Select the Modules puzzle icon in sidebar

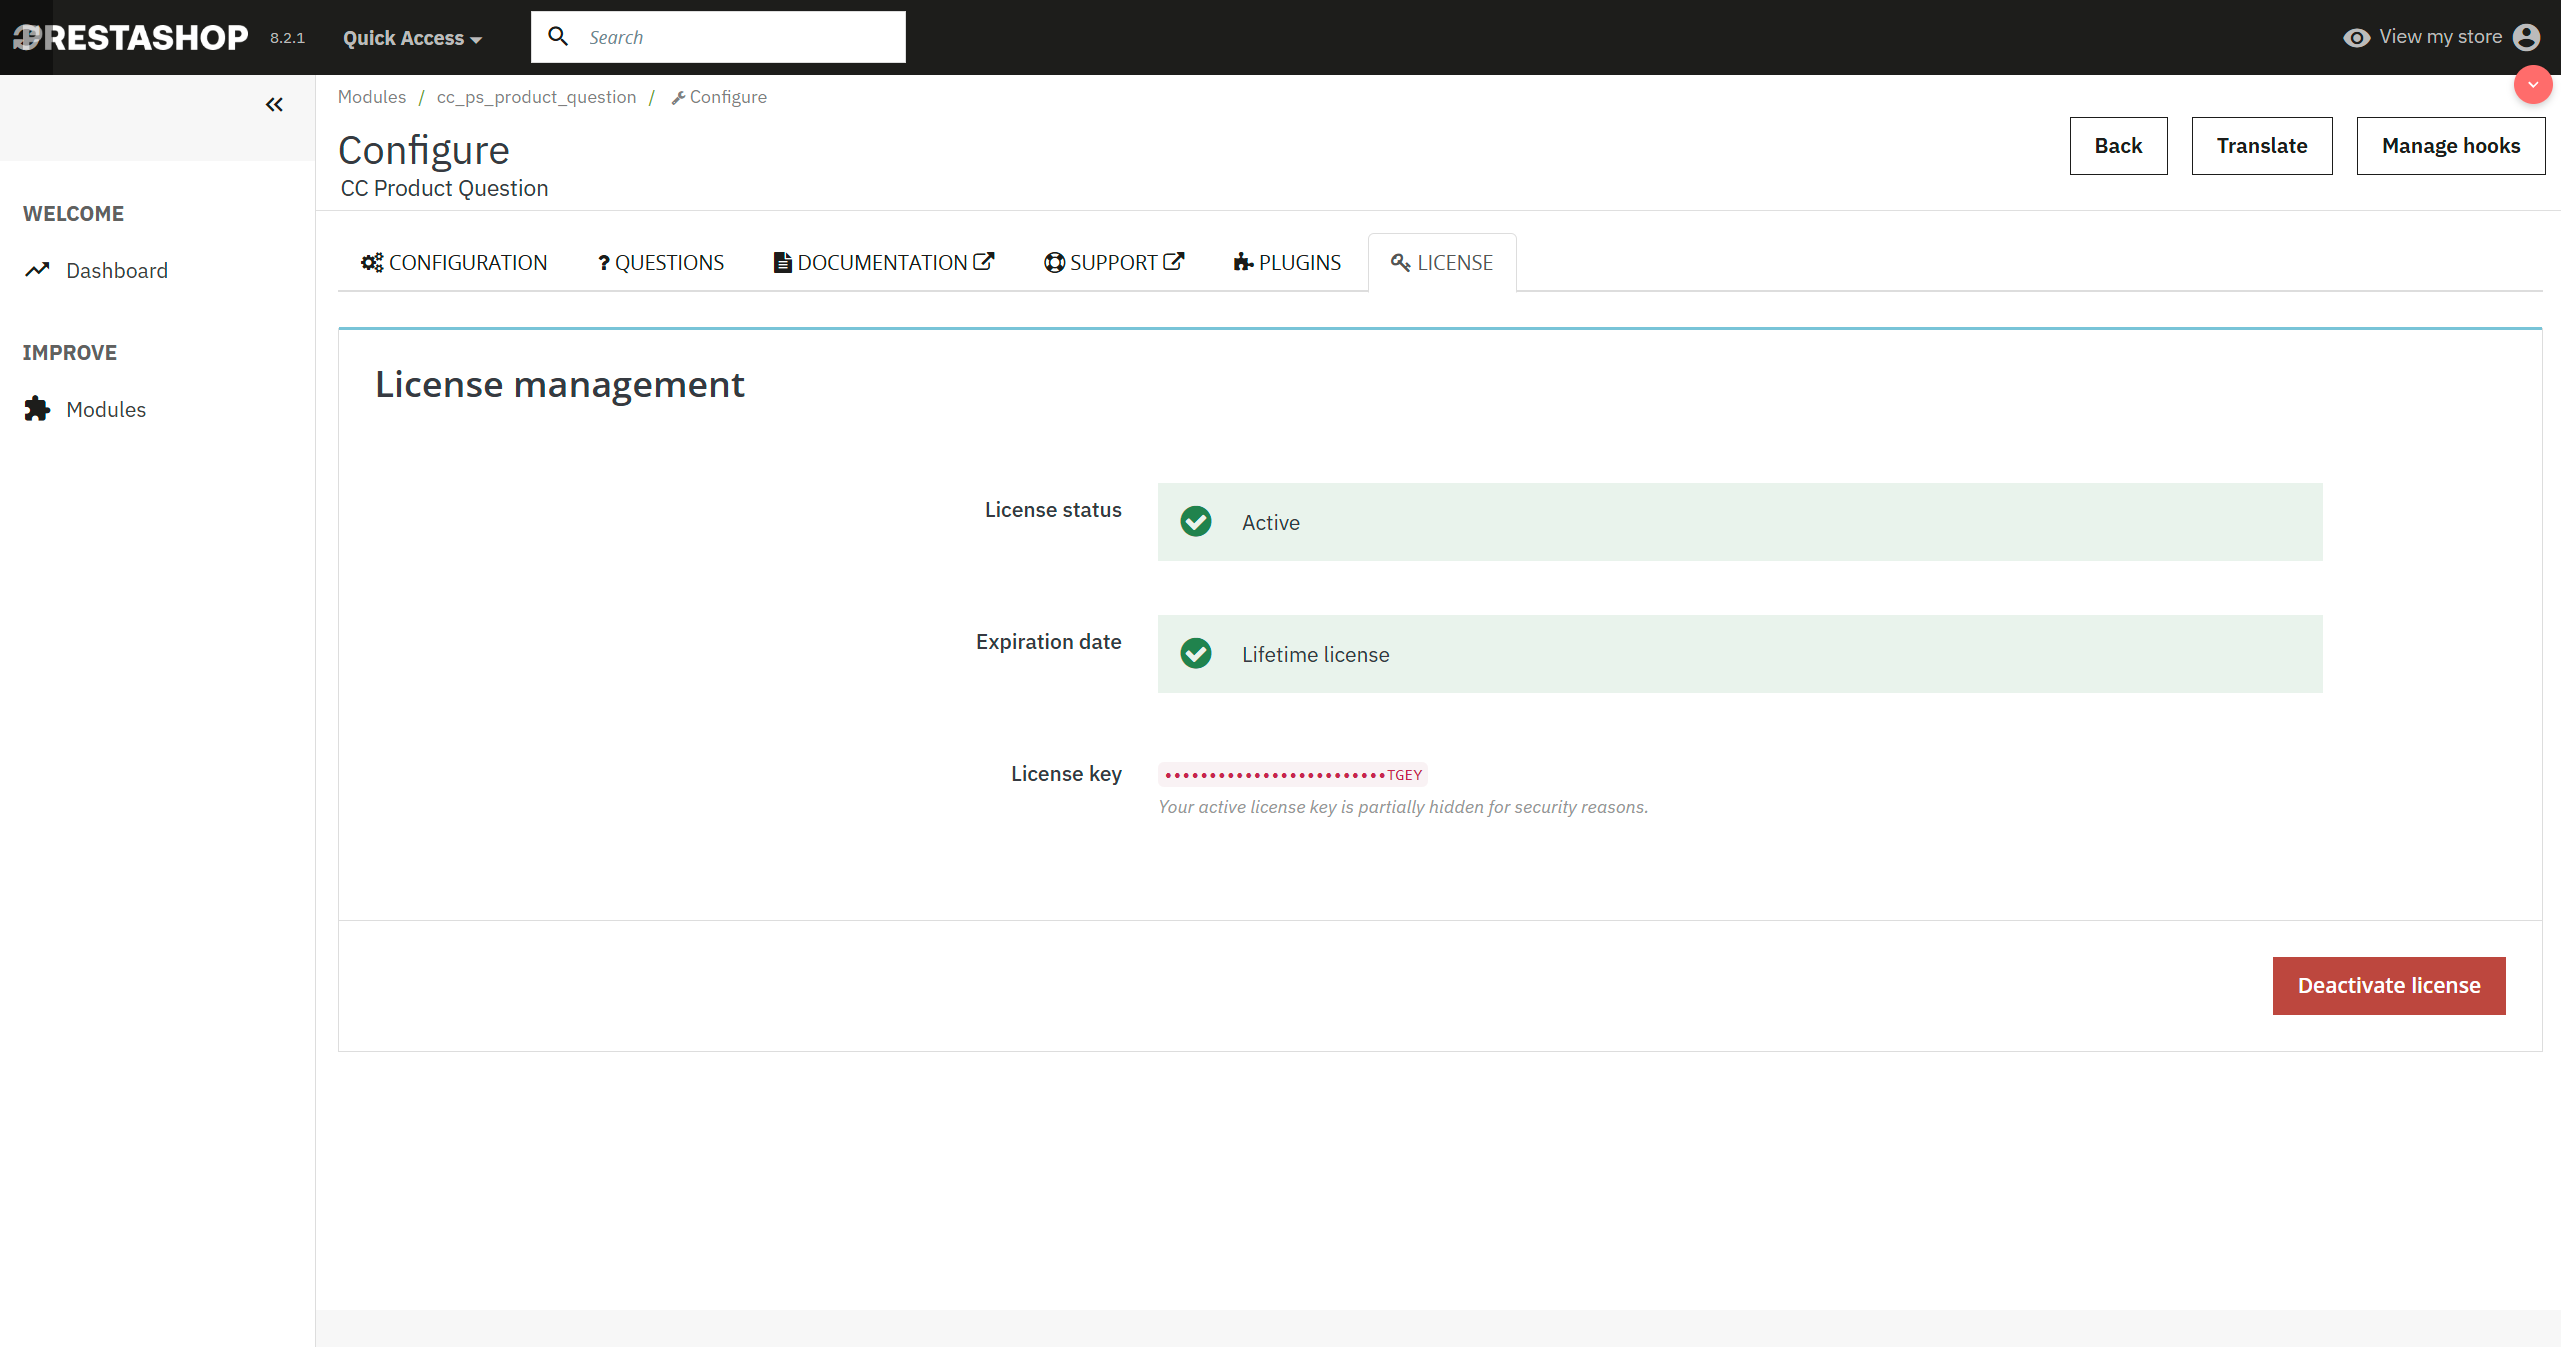[x=36, y=409]
